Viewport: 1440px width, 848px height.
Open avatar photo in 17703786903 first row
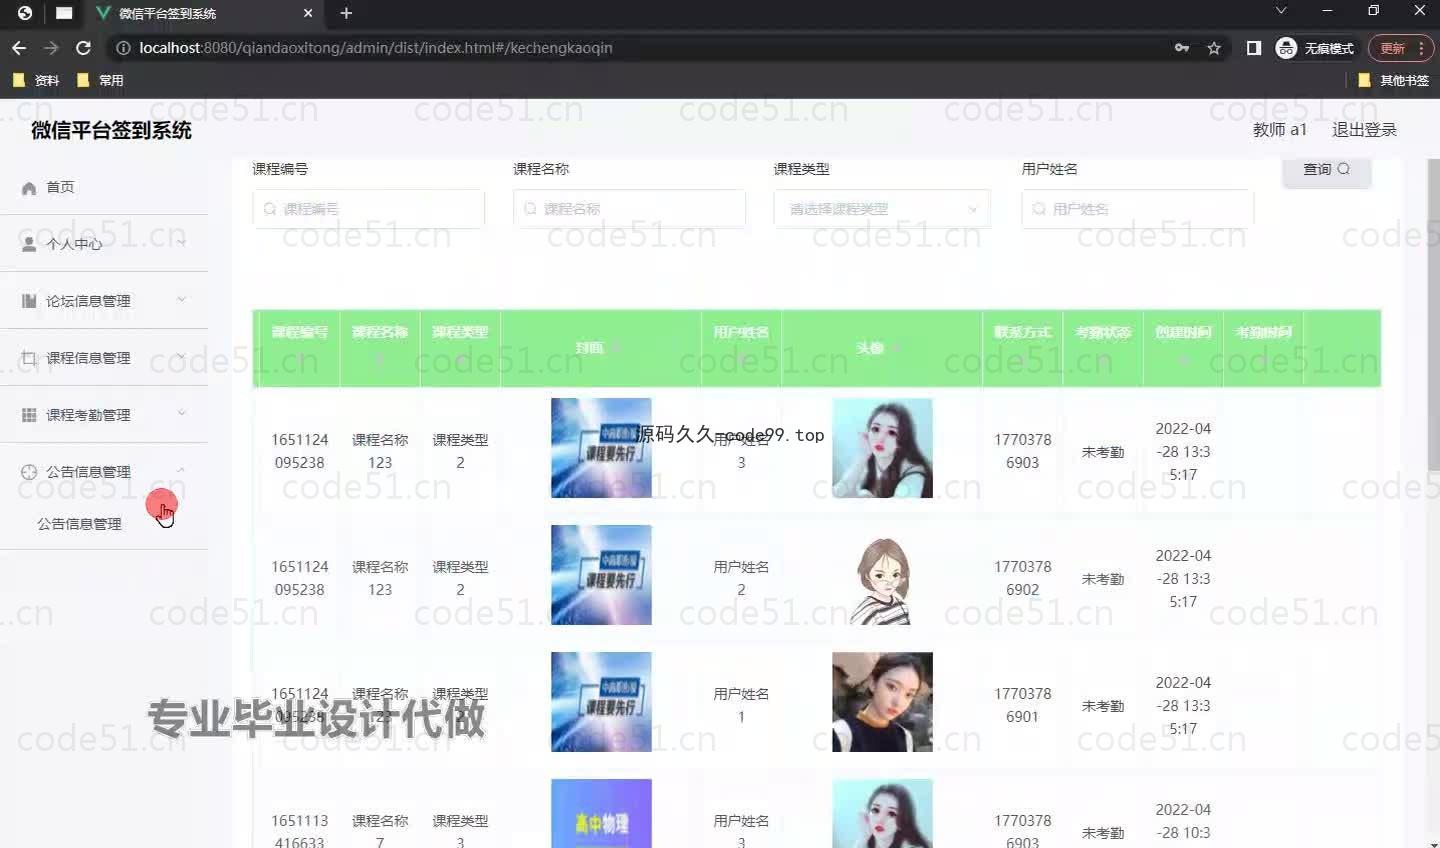point(882,448)
